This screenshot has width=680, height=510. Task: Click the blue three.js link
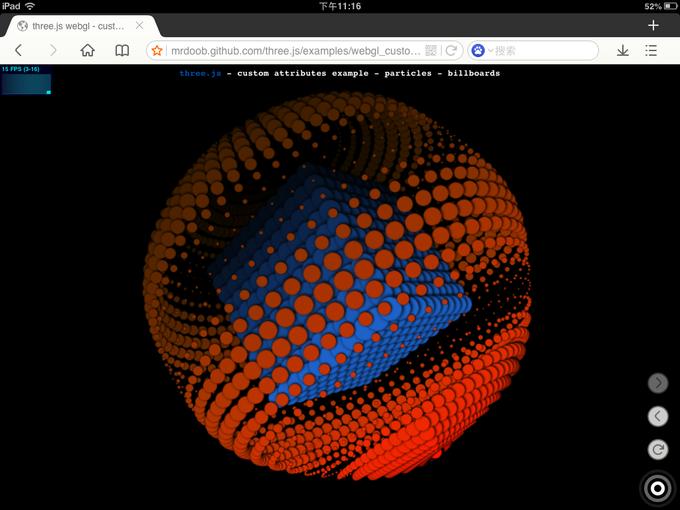199,73
